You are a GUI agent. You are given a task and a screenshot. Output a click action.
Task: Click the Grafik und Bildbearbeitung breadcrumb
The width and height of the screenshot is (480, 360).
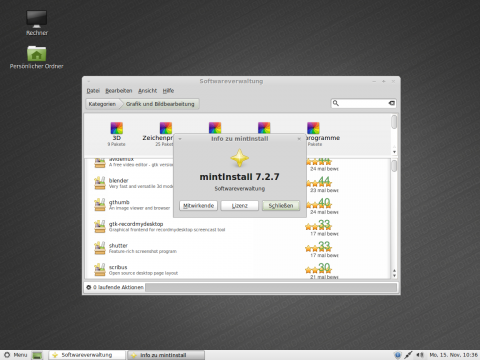pyautogui.click(x=160, y=104)
